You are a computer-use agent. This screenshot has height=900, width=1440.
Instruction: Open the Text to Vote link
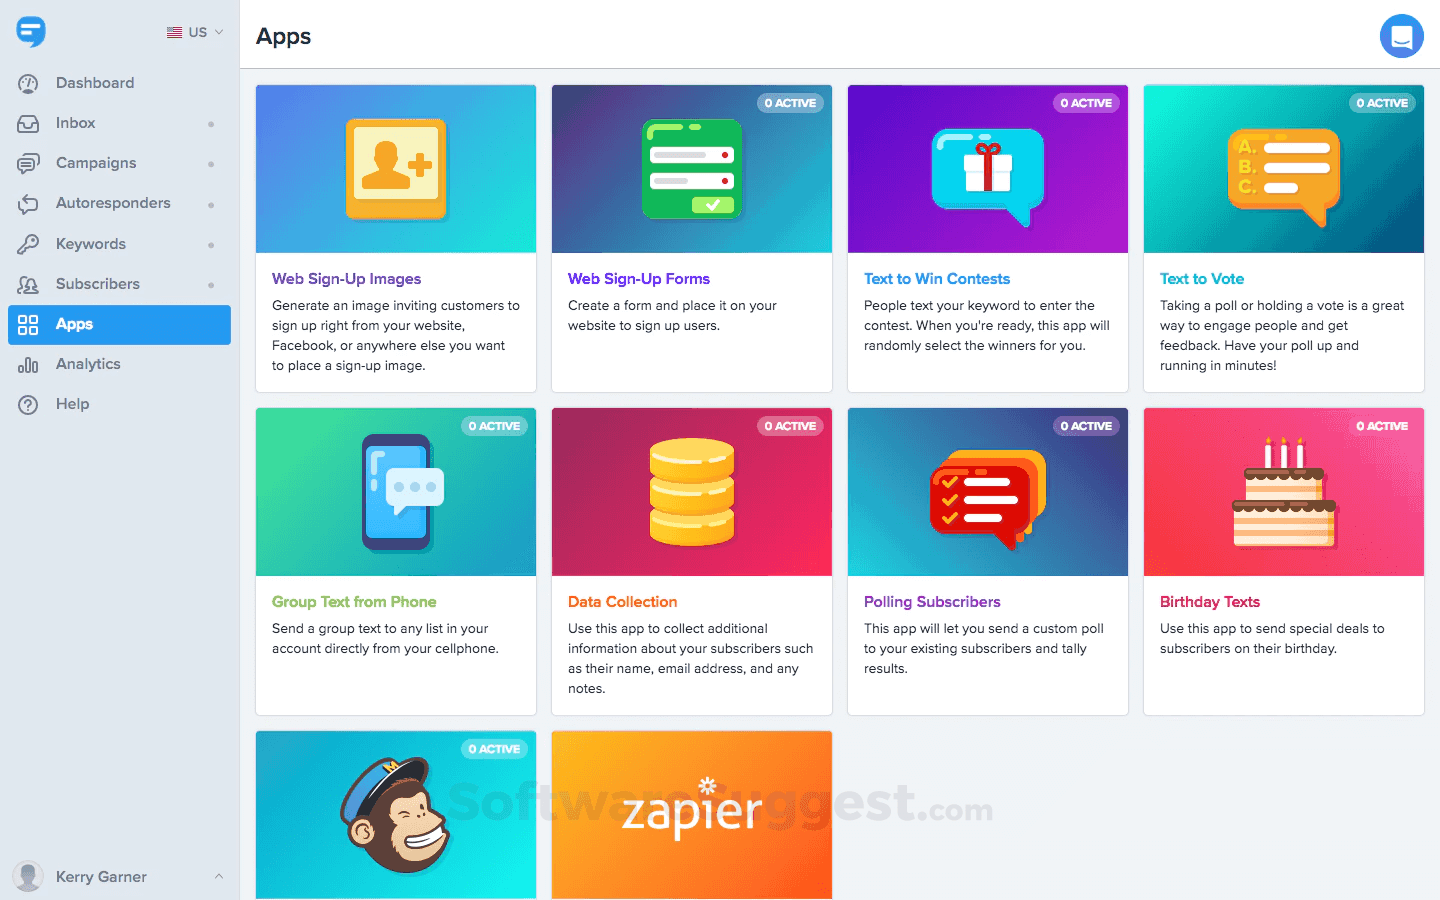coord(1202,279)
